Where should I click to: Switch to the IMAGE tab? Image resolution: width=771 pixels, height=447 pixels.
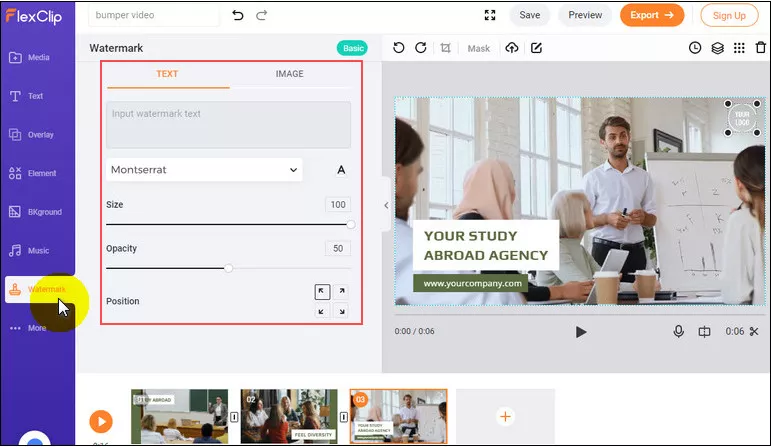[x=290, y=74]
